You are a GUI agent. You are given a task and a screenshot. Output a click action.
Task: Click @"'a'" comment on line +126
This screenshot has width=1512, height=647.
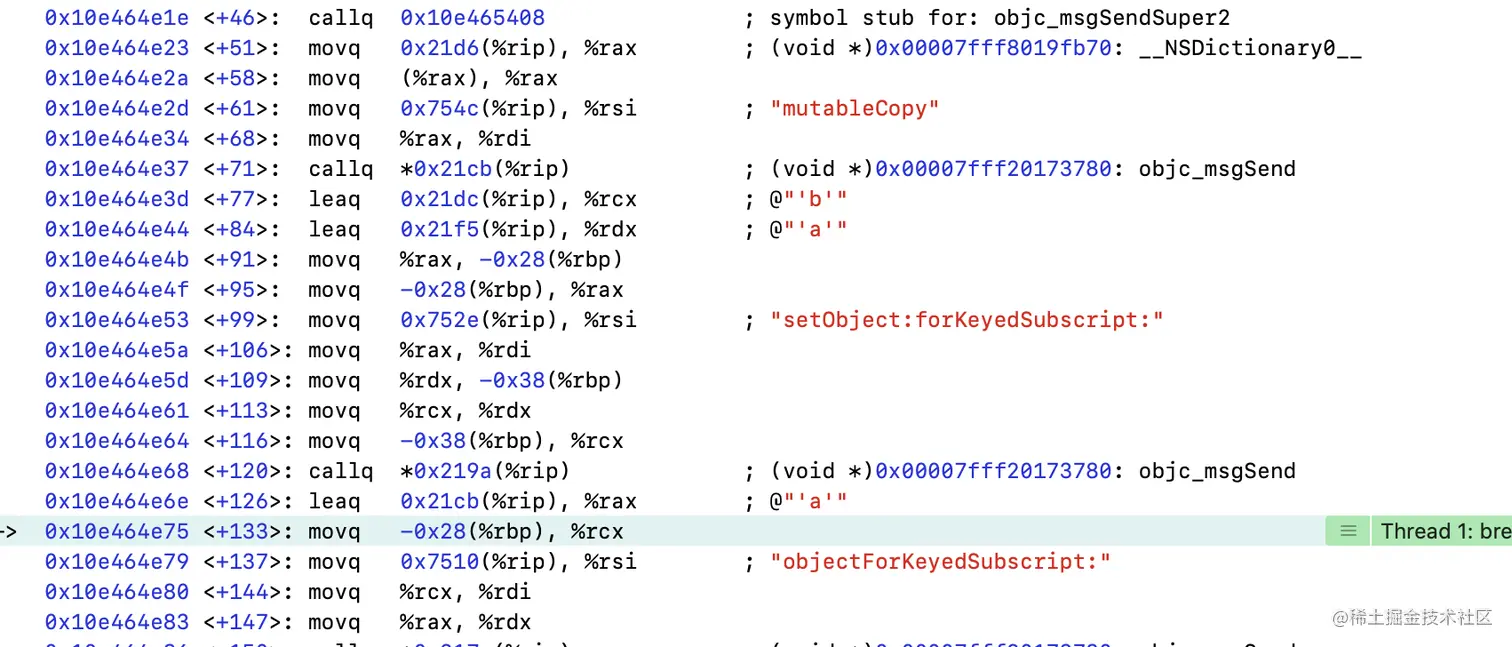coord(808,501)
